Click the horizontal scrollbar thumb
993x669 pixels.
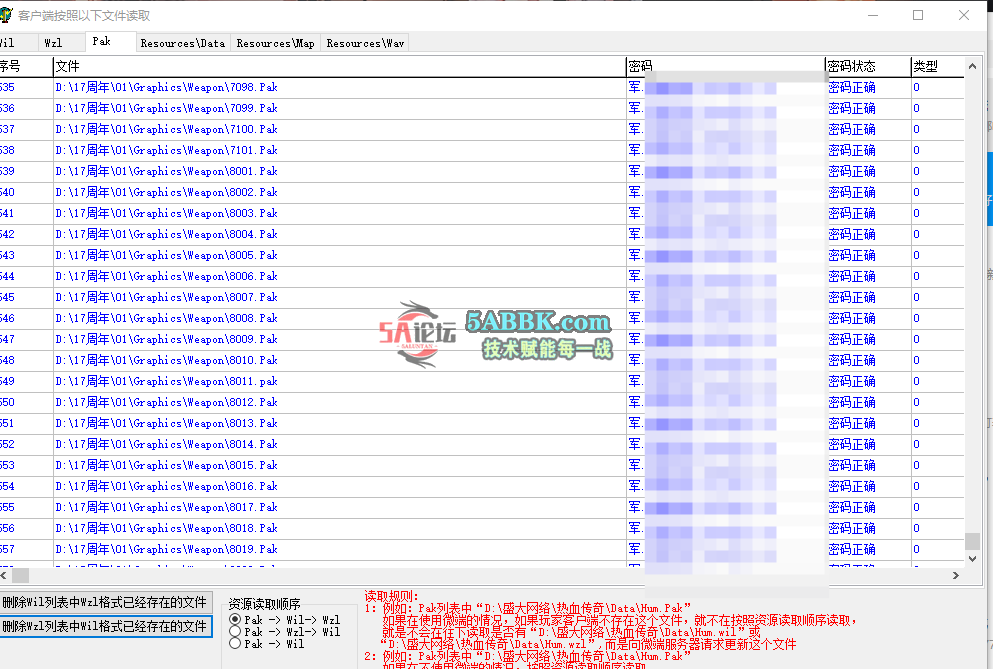(x=21, y=575)
